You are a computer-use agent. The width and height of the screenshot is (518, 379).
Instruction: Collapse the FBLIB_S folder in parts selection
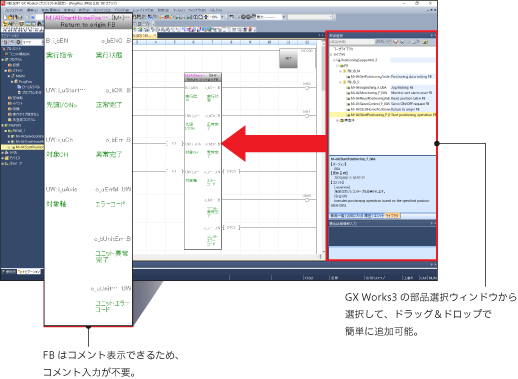pos(340,82)
